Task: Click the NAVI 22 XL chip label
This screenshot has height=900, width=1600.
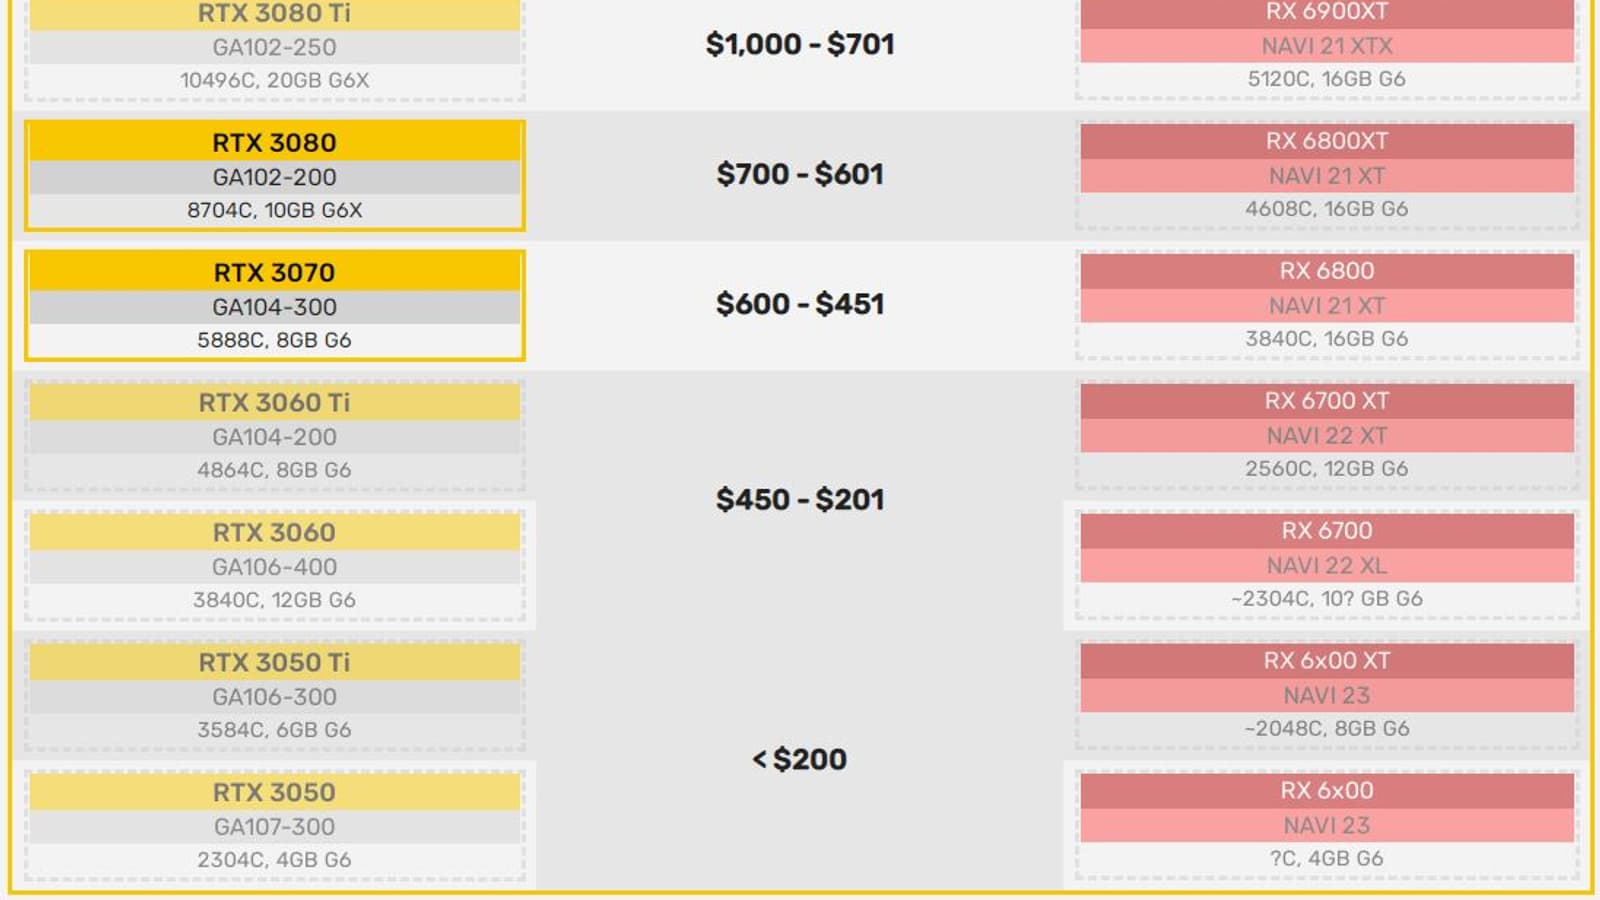Action: click(1326, 566)
